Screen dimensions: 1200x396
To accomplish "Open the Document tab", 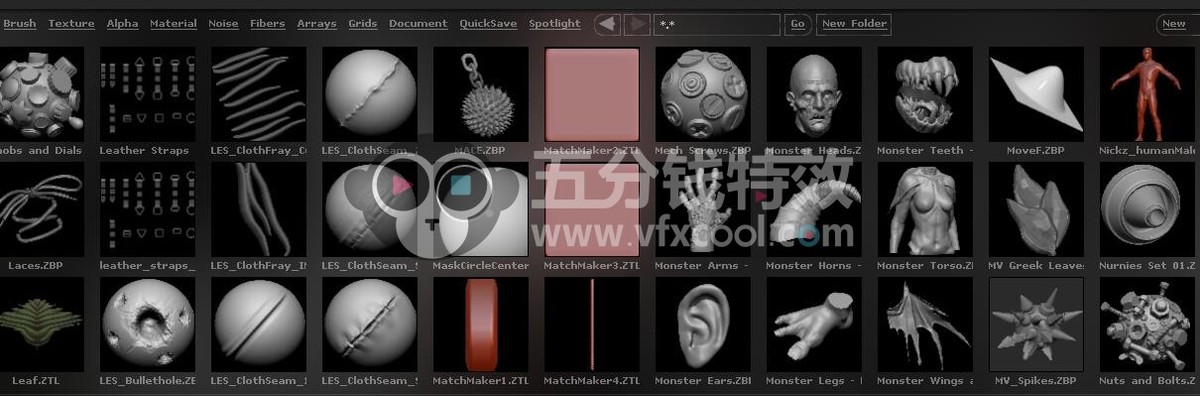I will 418,23.
